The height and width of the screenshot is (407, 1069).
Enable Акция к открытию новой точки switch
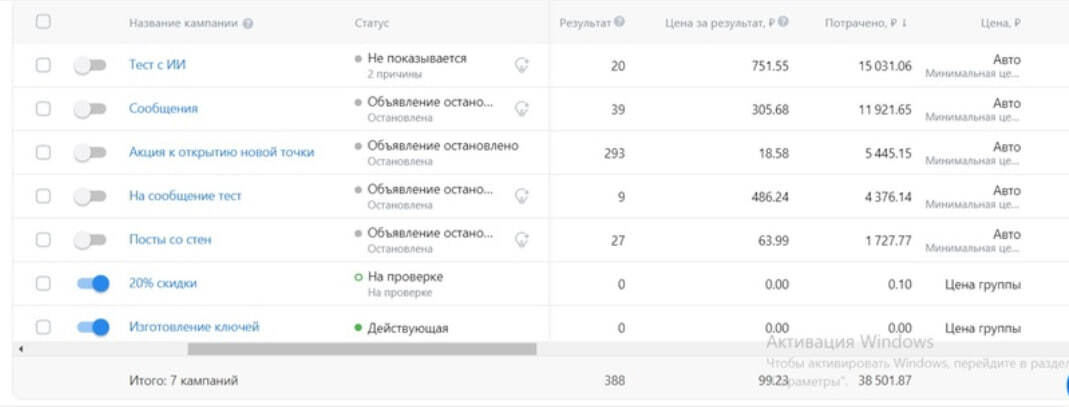tap(91, 153)
